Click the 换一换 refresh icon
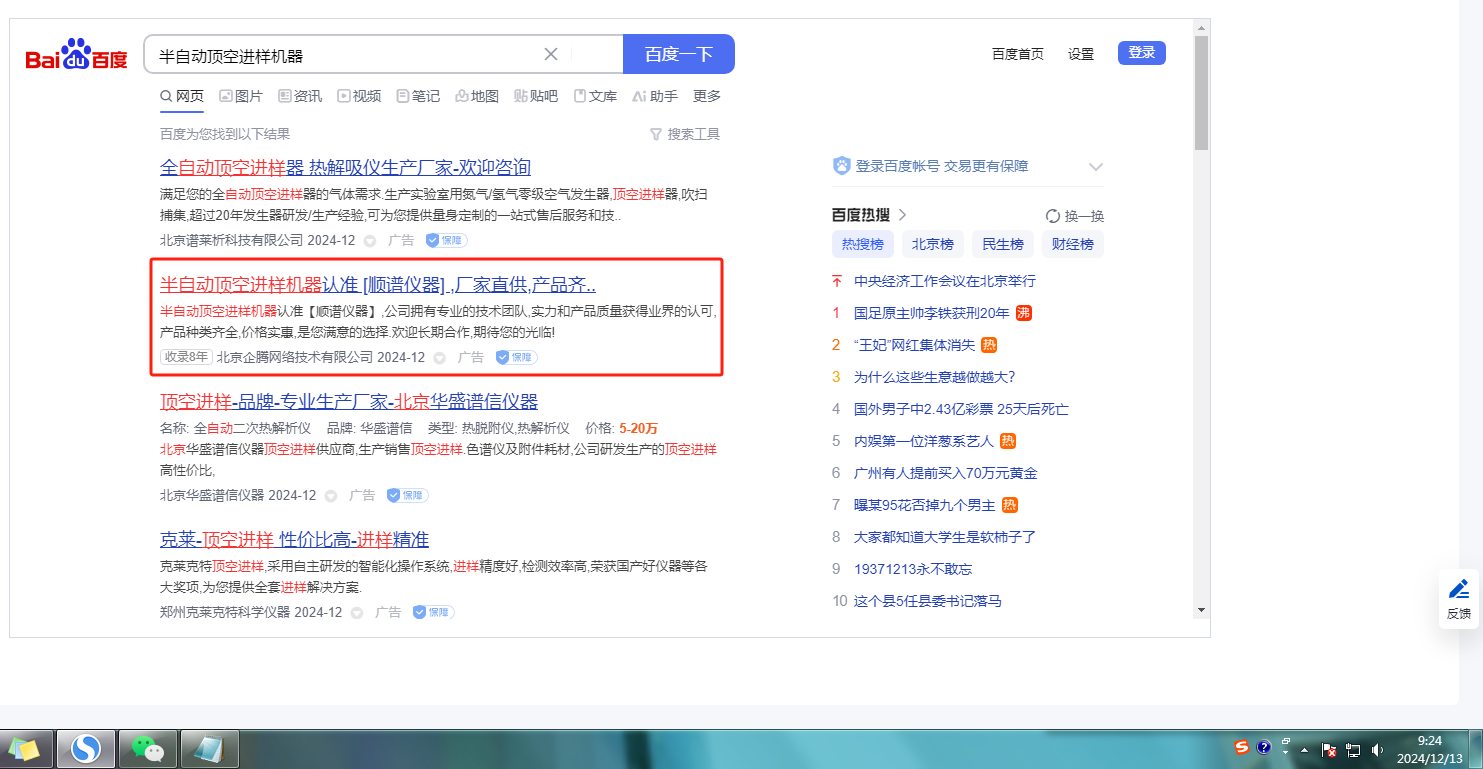Viewport: 1483px width, 769px height. (1052, 216)
